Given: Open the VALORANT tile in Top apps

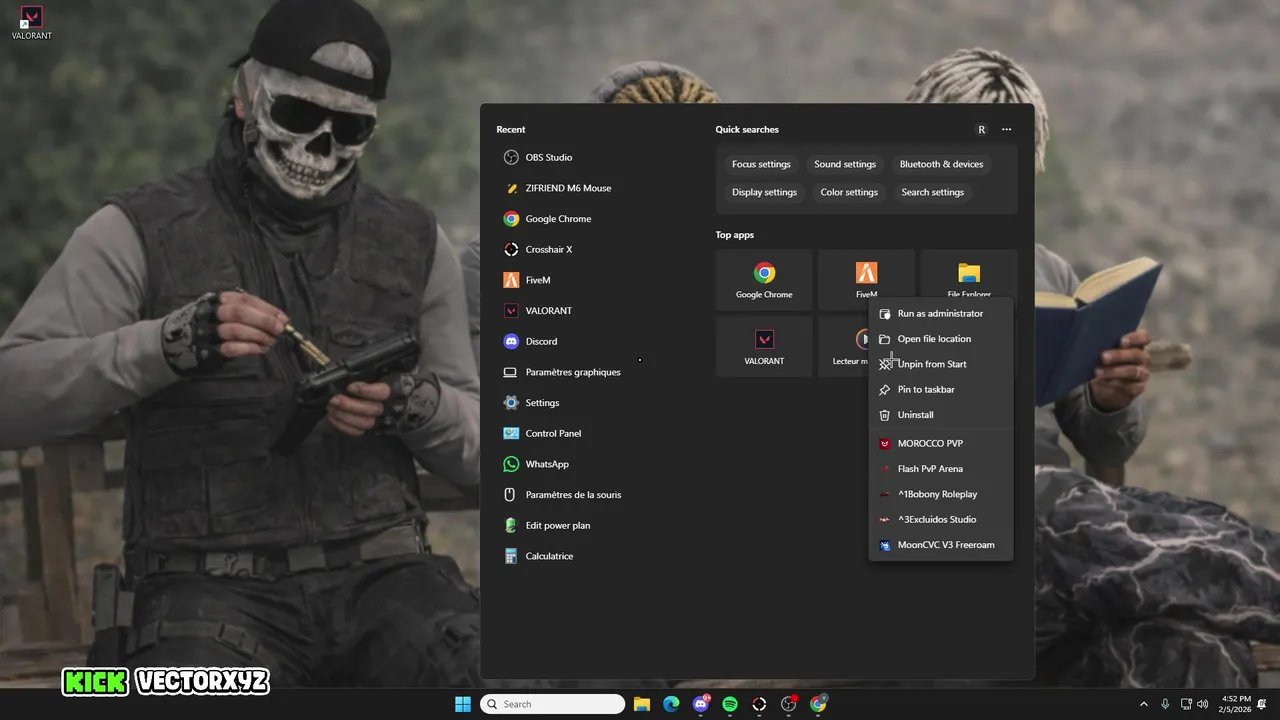Looking at the screenshot, I should point(764,346).
